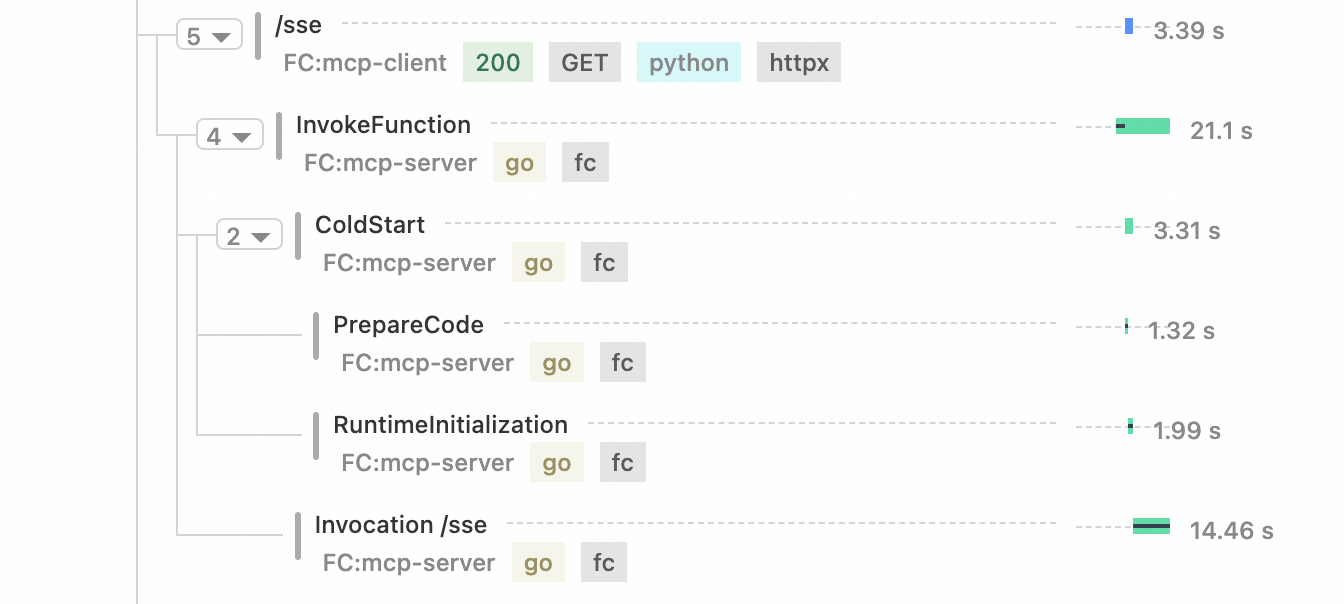Screen dimensions: 1344x604
Task: Click the FC:mcp-client service label
Action: [x=365, y=63]
